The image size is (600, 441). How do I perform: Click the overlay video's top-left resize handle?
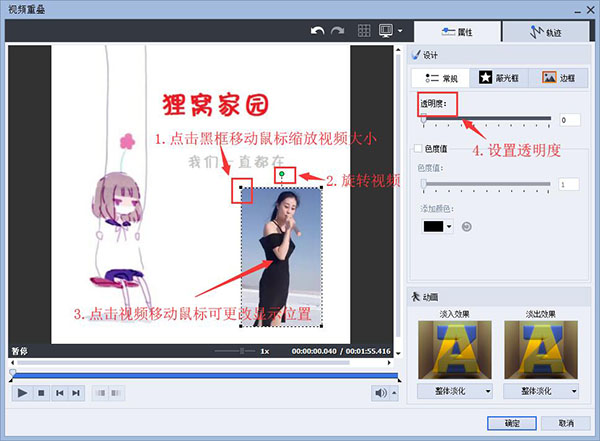coord(241,187)
